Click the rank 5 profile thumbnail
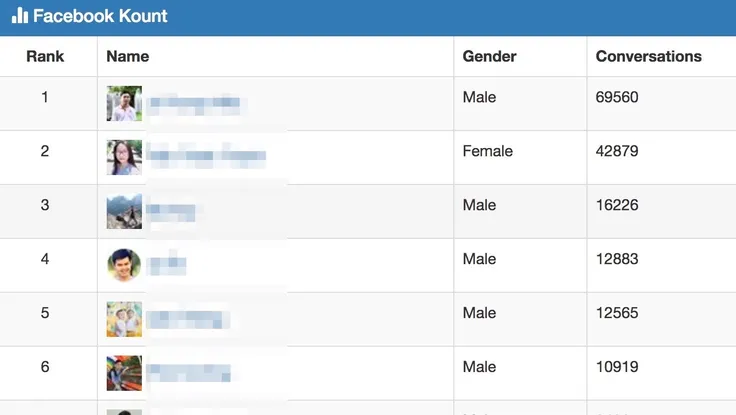The height and width of the screenshot is (415, 736). [x=124, y=319]
